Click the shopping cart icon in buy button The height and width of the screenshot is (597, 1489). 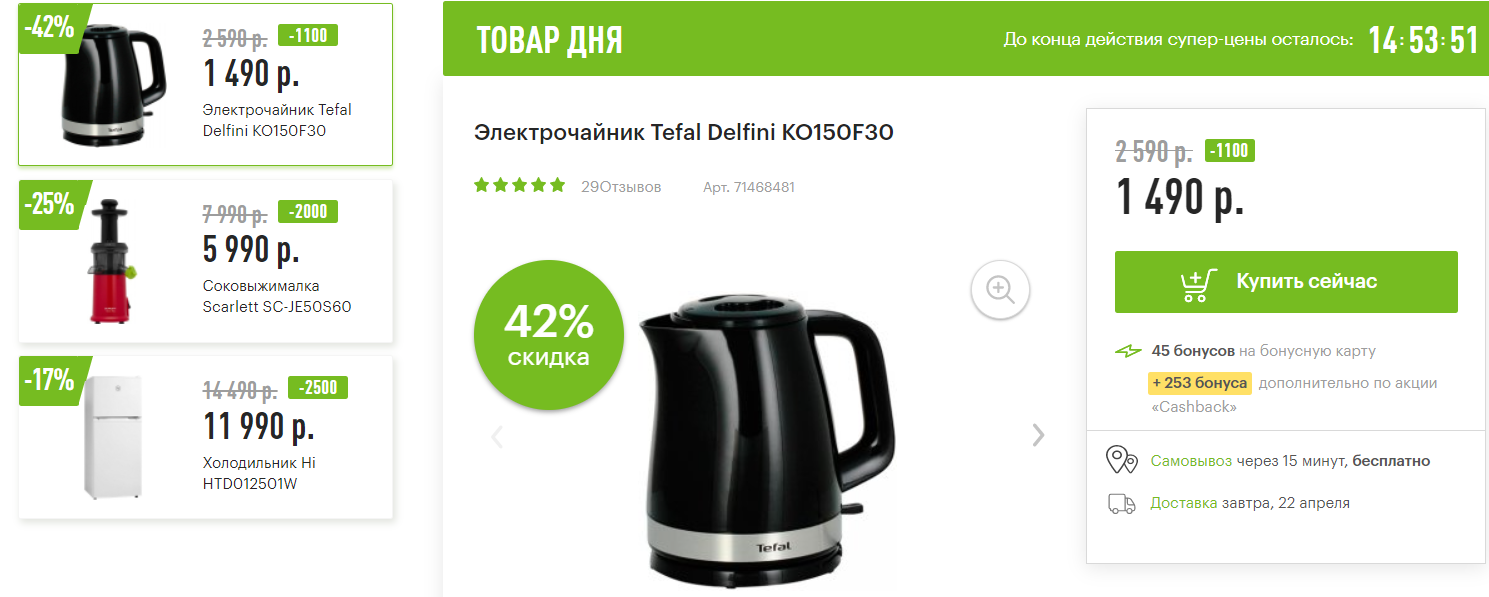pyautogui.click(x=1198, y=284)
